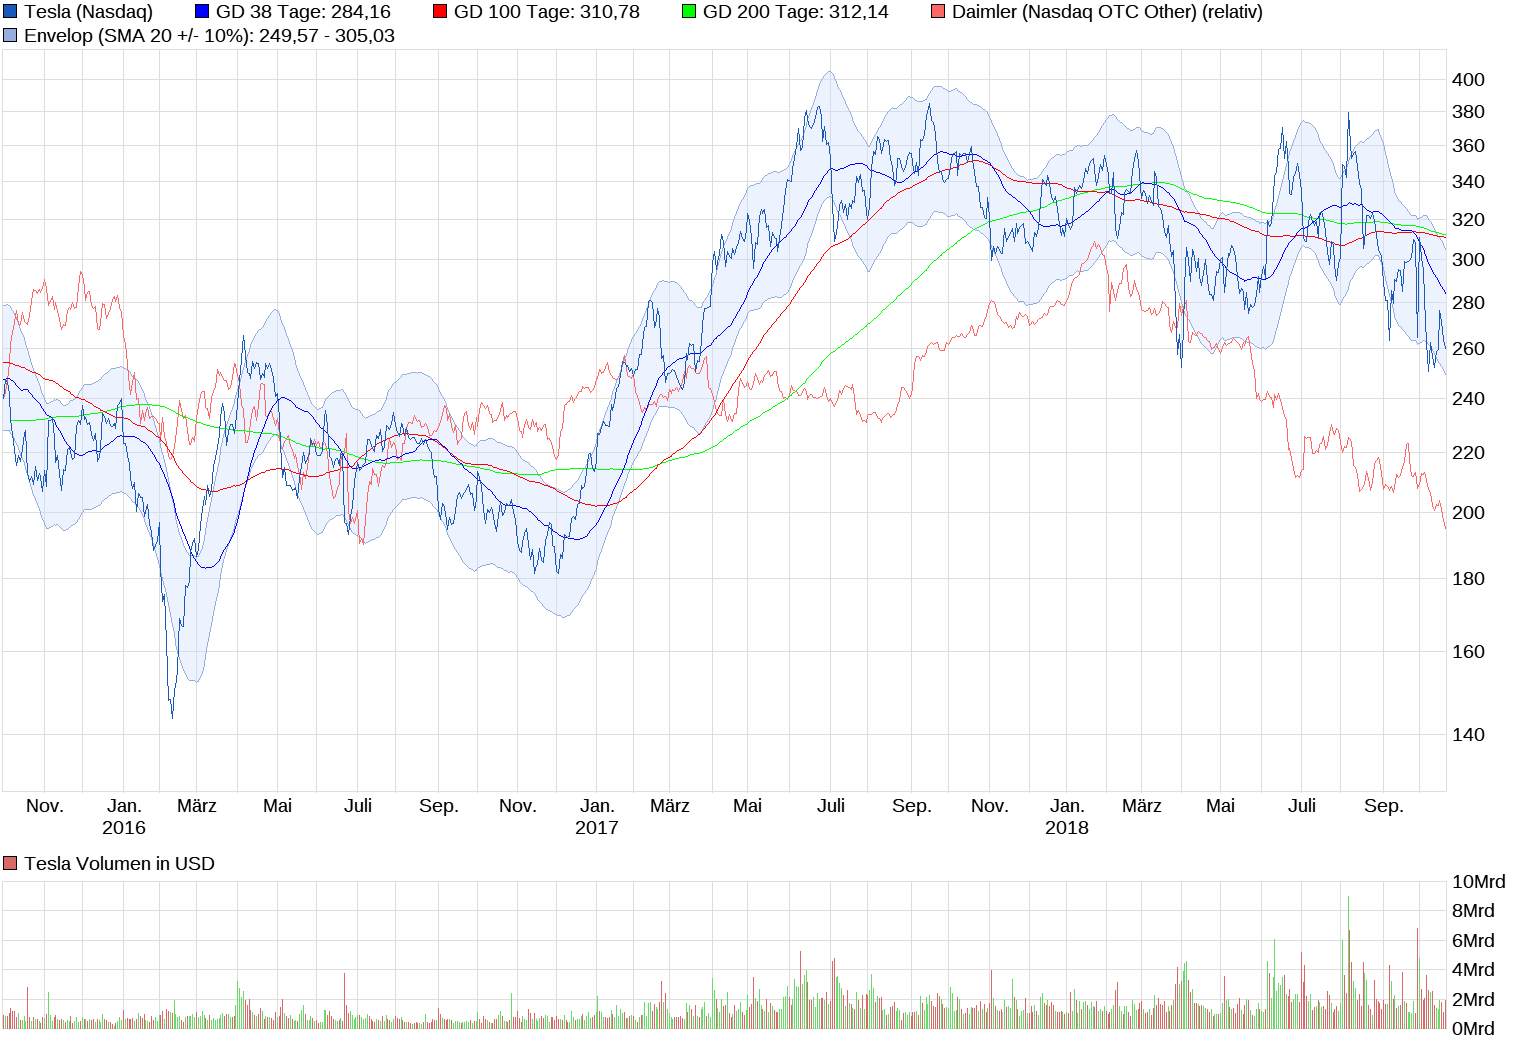Click the Tesla Volumen legend color square
This screenshot has height=1049, width=1520.
click(x=10, y=864)
